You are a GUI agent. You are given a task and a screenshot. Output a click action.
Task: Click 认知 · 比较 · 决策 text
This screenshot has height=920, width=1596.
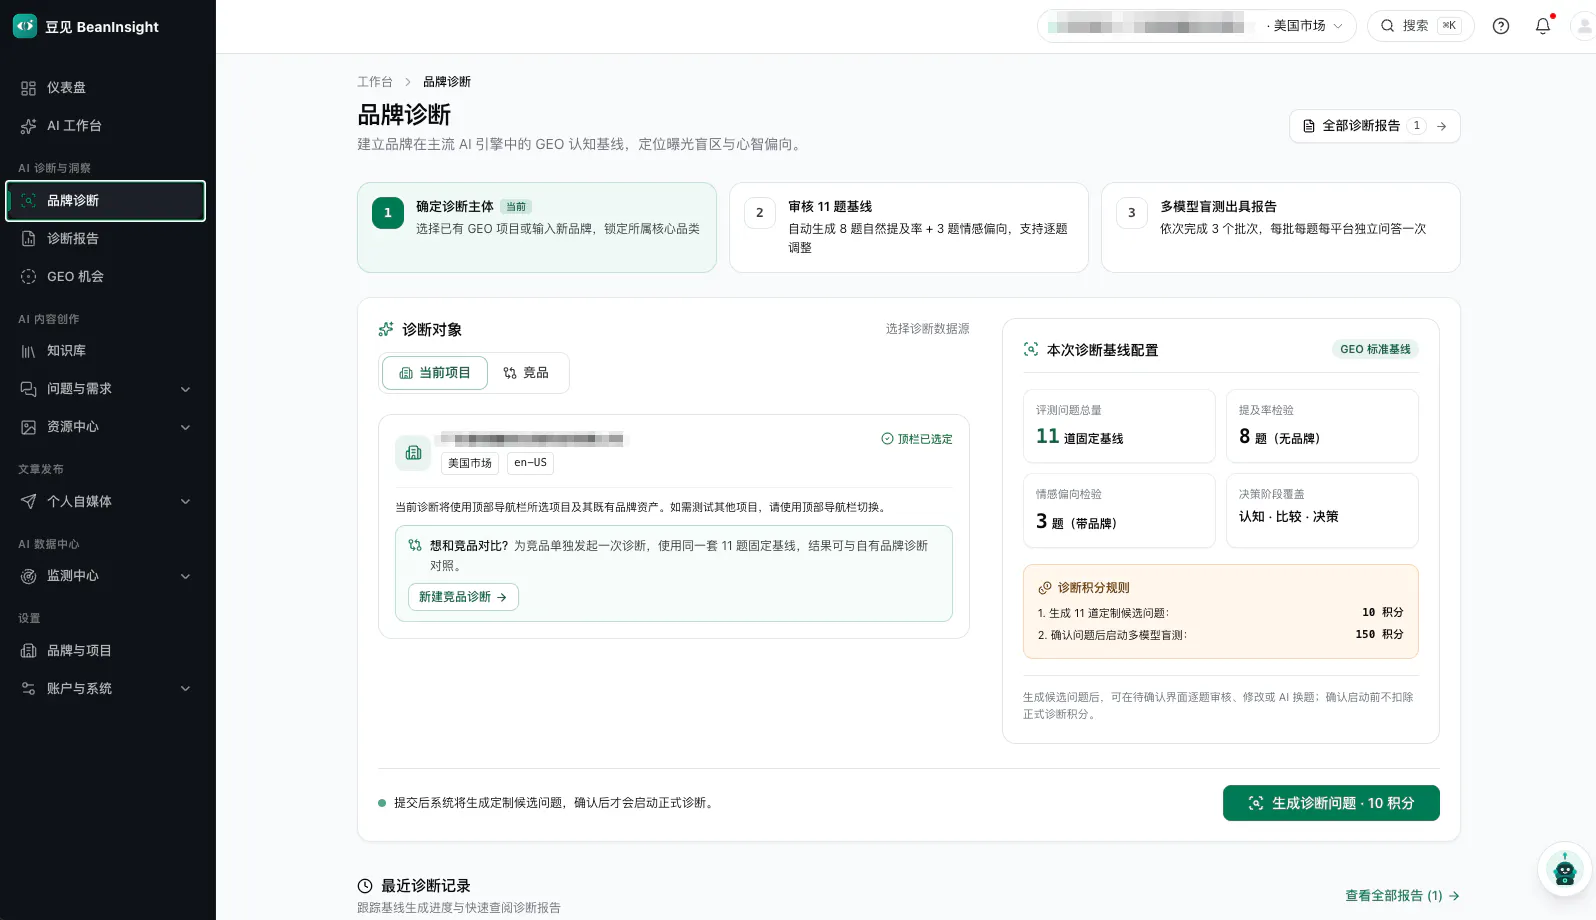[x=1288, y=517]
